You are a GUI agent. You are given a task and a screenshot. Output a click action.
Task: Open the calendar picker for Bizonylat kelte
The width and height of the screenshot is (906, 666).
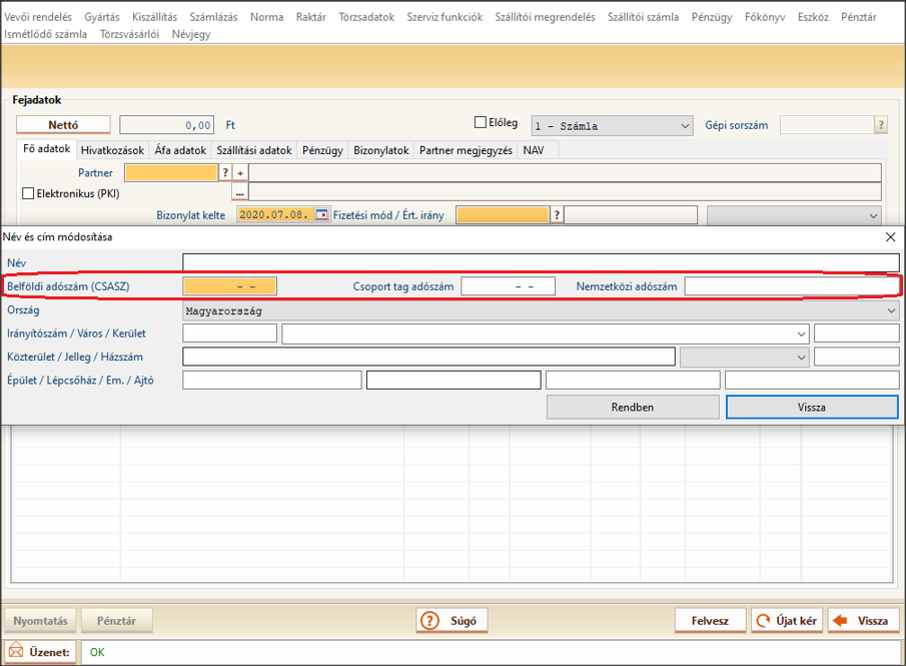click(x=322, y=214)
